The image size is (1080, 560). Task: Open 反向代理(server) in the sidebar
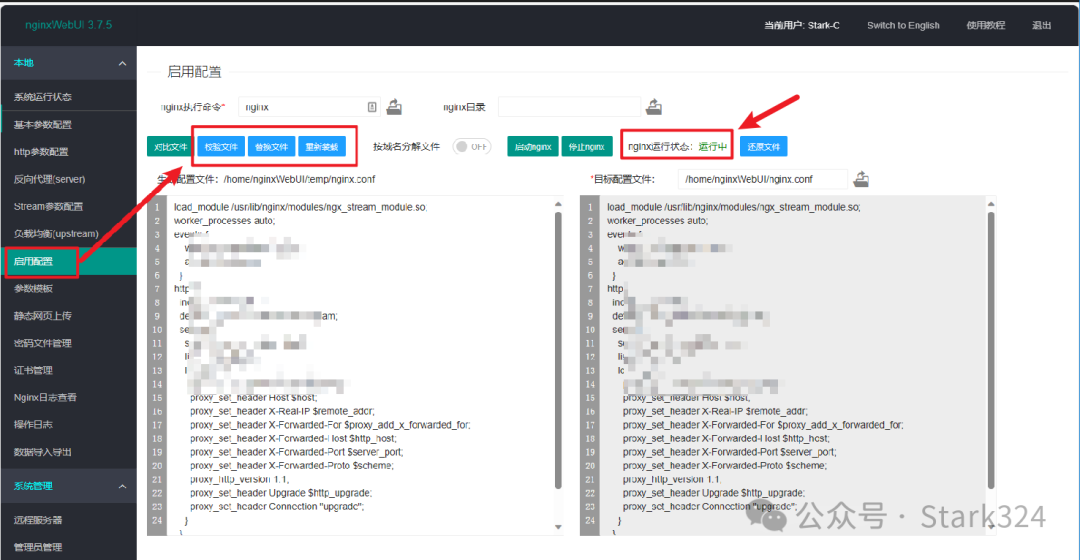click(50, 179)
